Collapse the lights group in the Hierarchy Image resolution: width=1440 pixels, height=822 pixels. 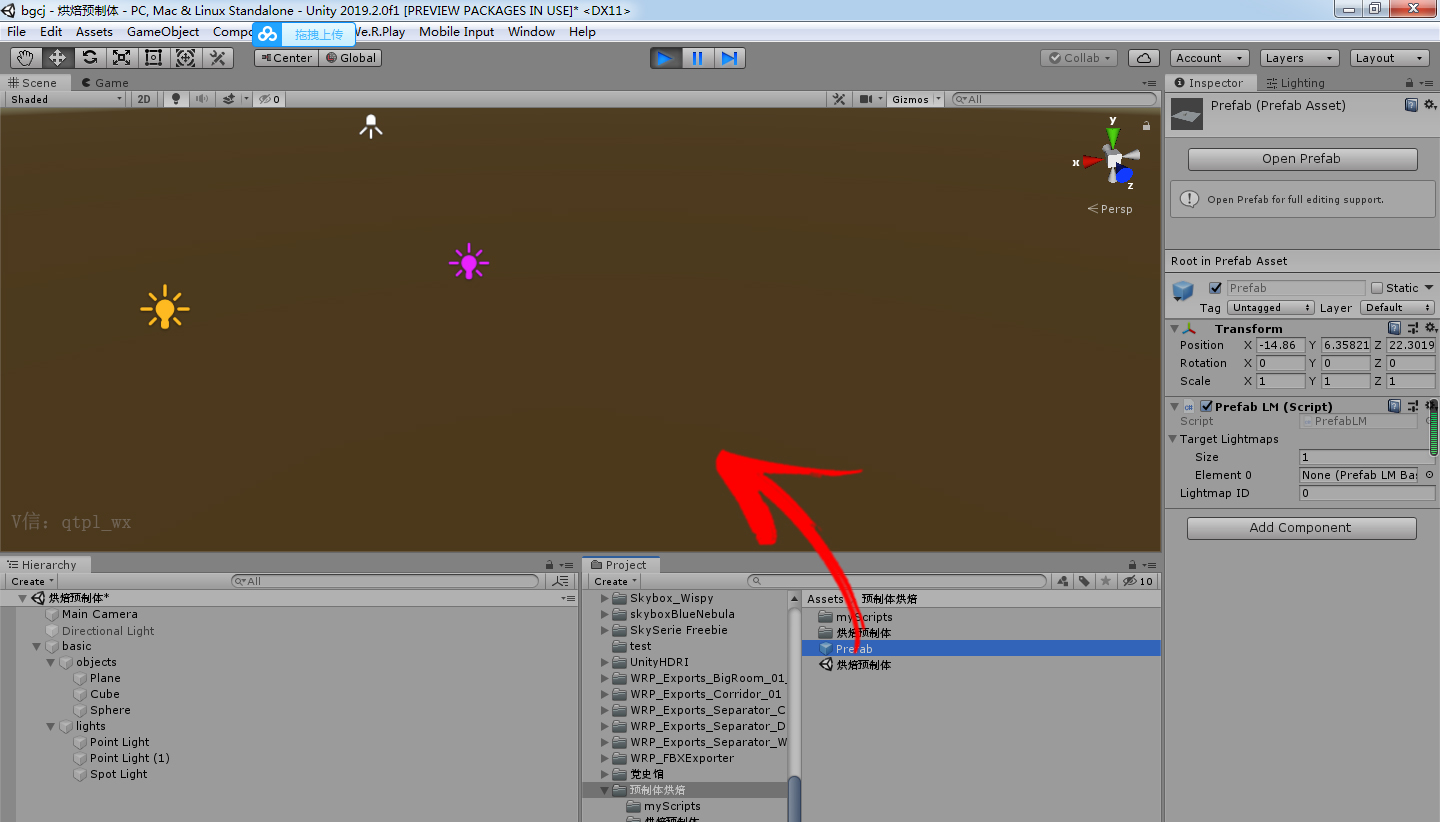50,726
